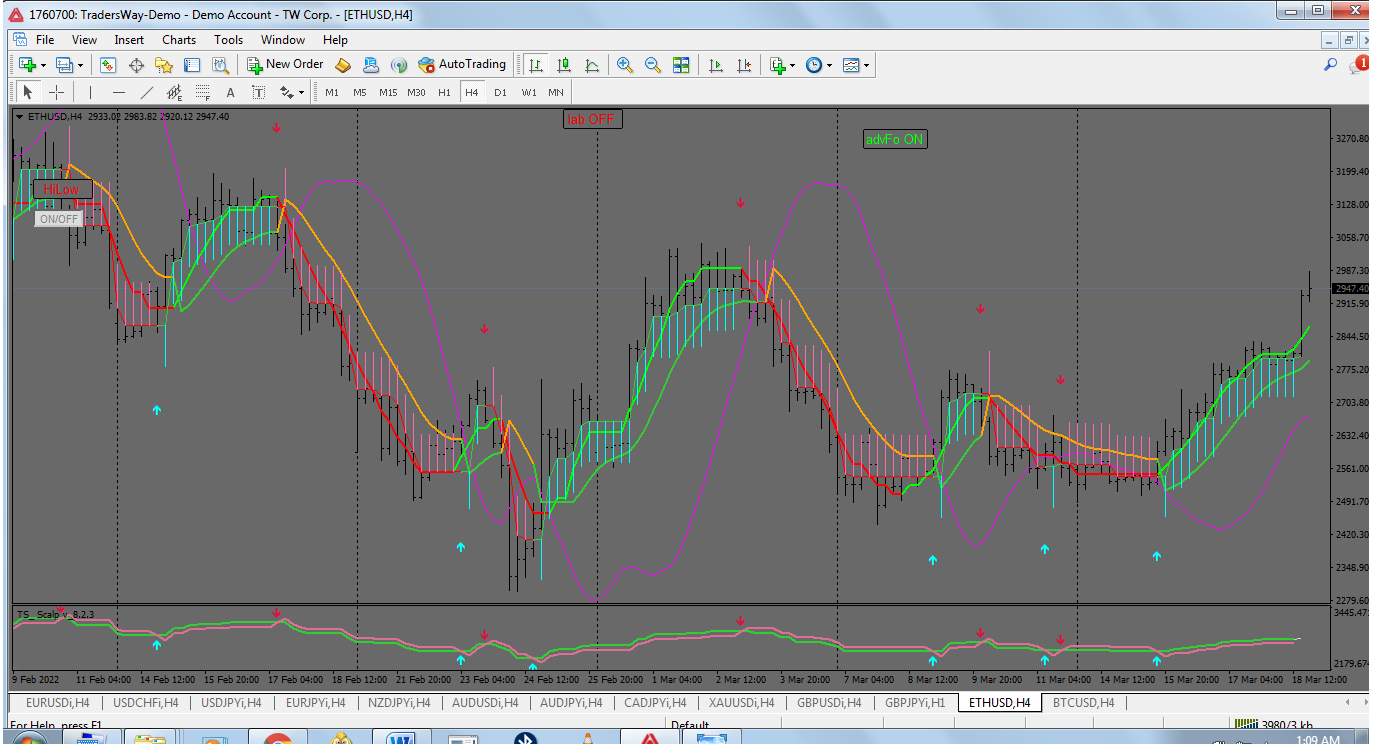1386x744 pixels.
Task: Expand the Indicators list dropdown arrow
Action: [x=792, y=66]
